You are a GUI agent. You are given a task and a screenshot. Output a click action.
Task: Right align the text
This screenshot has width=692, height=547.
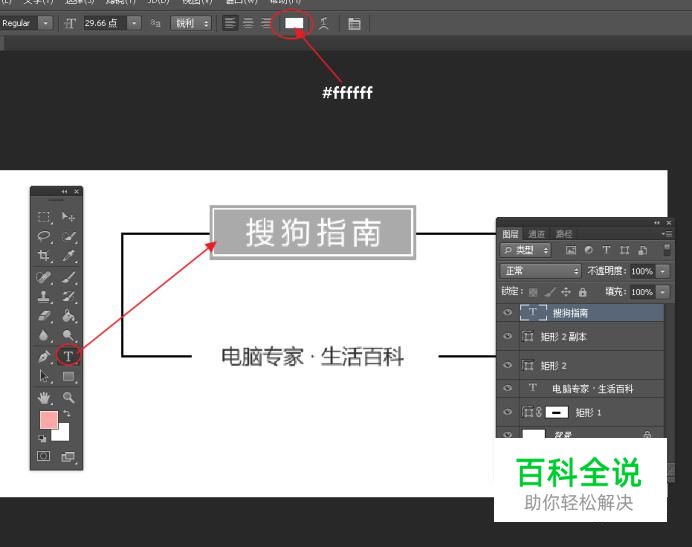(x=265, y=23)
